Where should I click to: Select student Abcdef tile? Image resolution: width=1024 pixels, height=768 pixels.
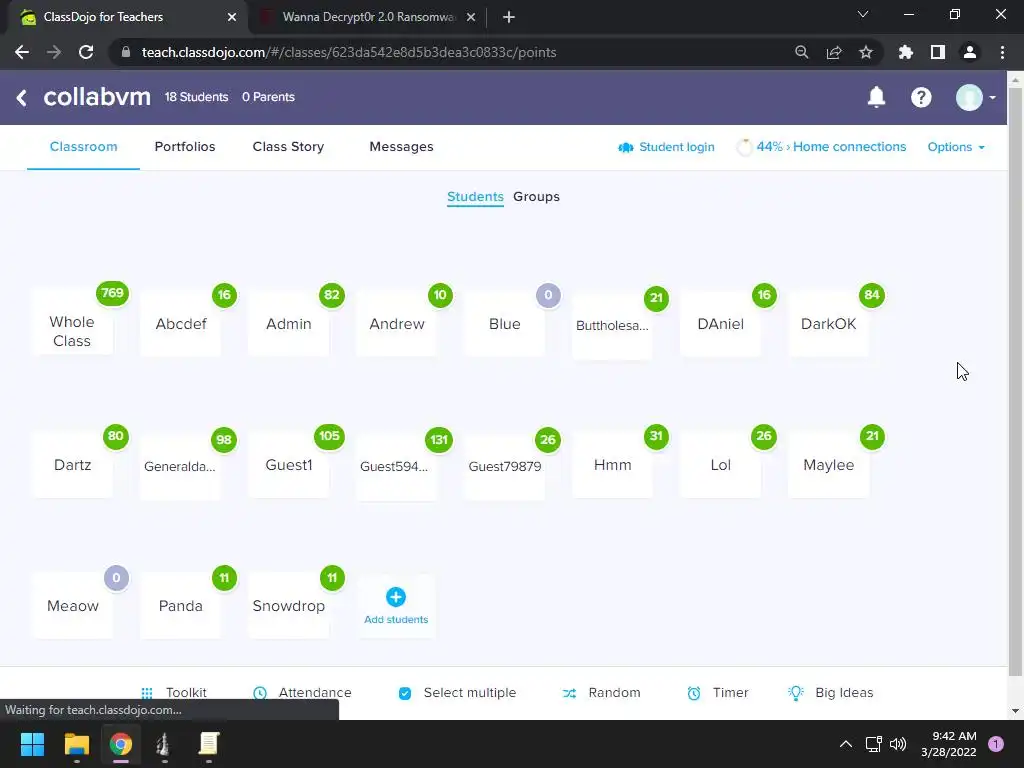180,324
